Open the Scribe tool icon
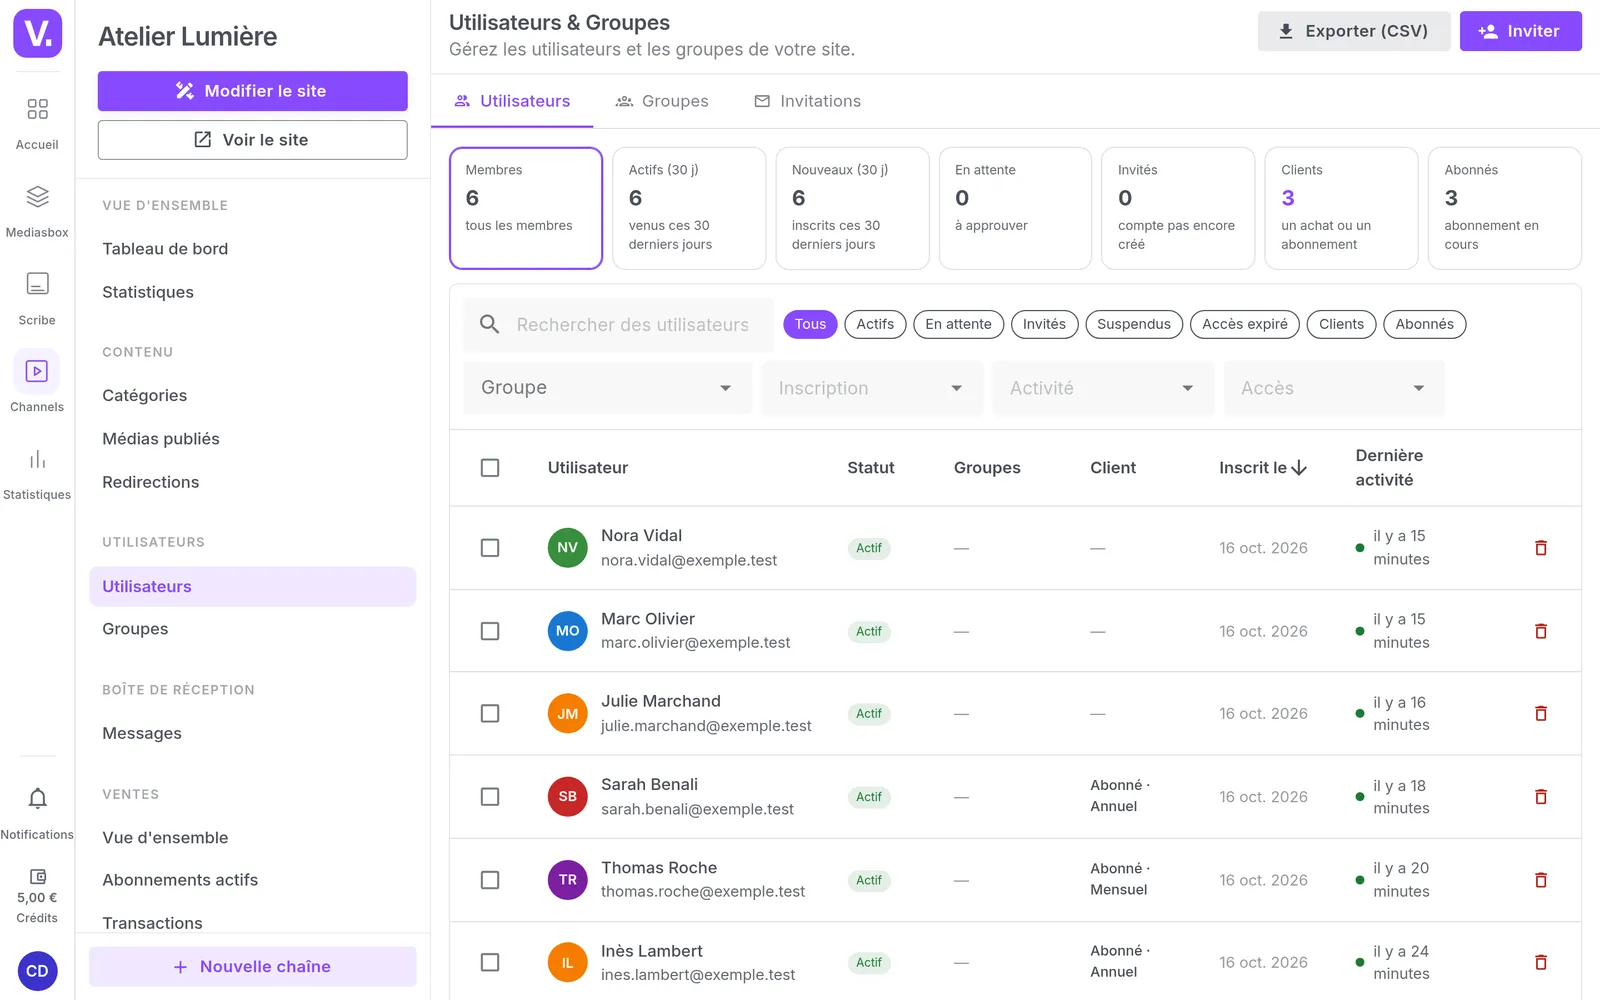The image size is (1600, 1000). point(37,284)
